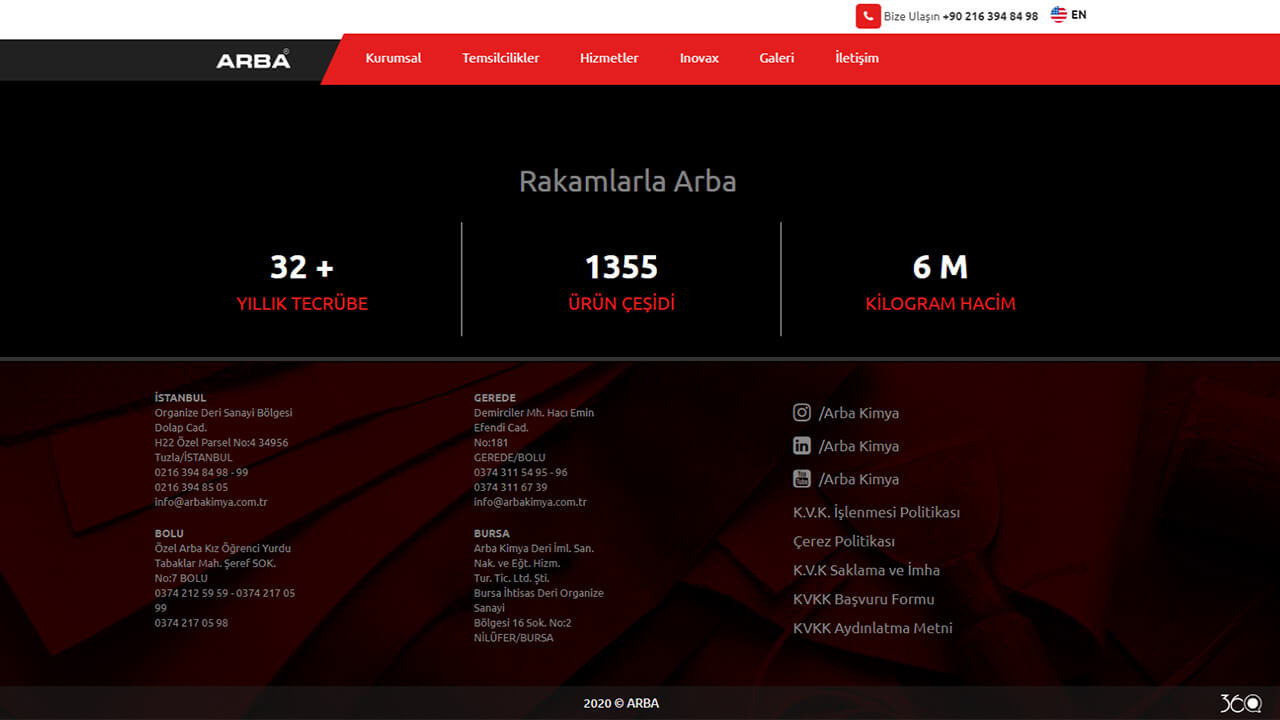Screen dimensions: 1280x720
Task: Go to the Inovax menu item
Action: pos(699,58)
